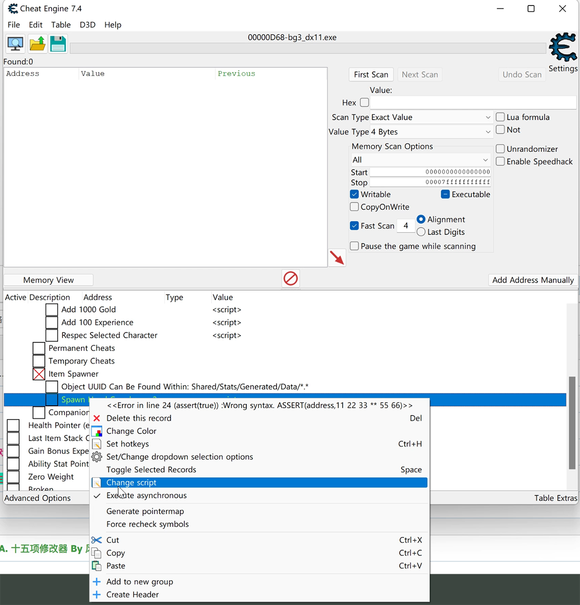Click the Change Color palette icon
The width and height of the screenshot is (580, 605).
point(97,431)
